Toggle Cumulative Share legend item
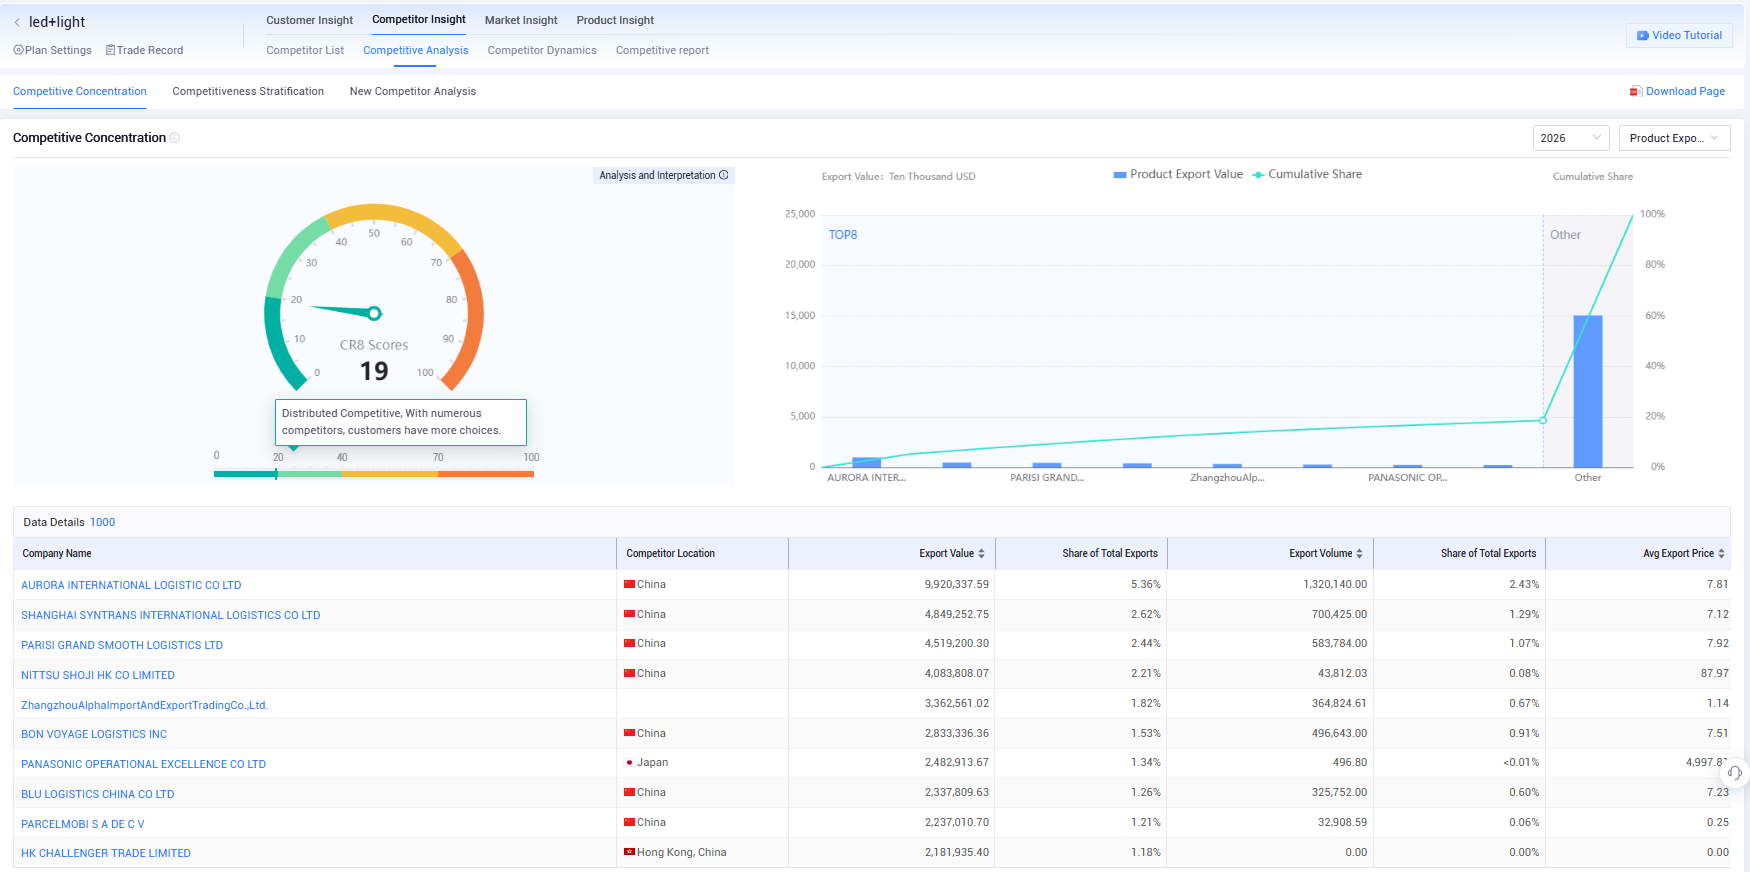Viewport: 1750px width, 872px height. click(1307, 174)
